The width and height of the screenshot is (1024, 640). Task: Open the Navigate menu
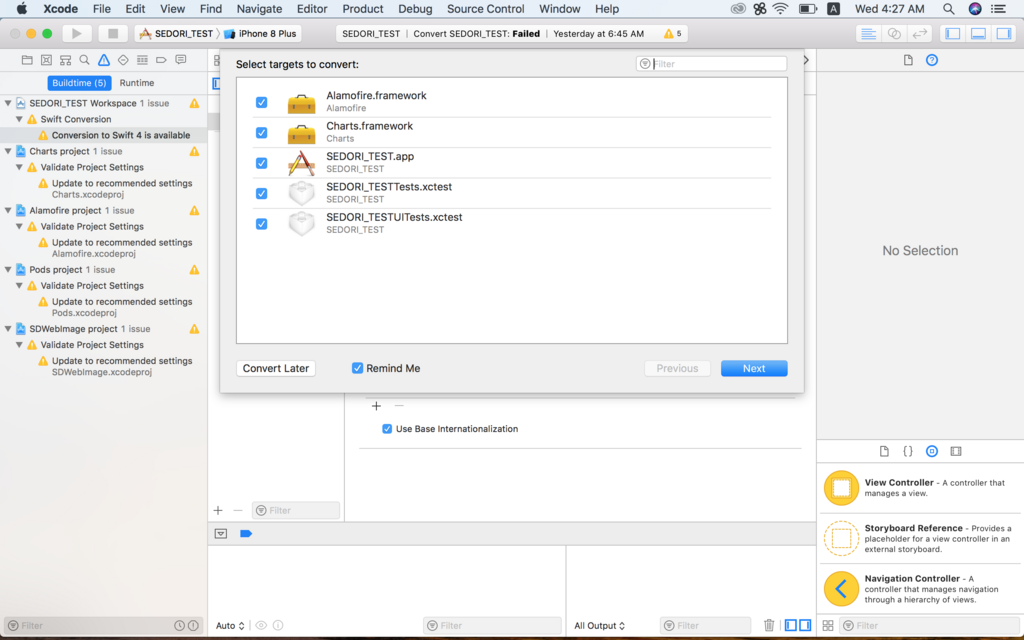(259, 8)
